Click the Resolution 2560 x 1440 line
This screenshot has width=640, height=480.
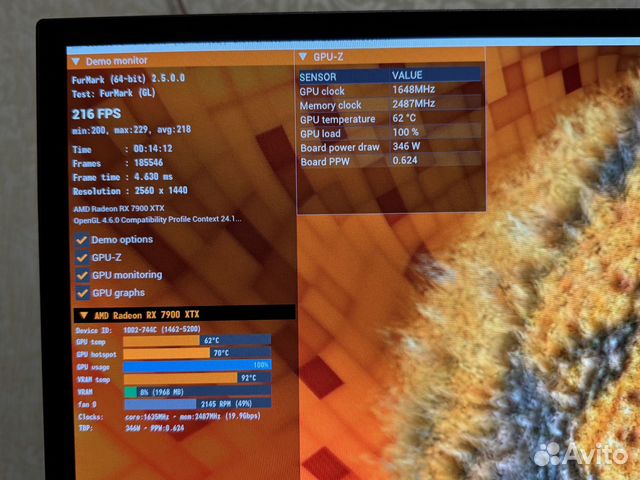[x=130, y=191]
